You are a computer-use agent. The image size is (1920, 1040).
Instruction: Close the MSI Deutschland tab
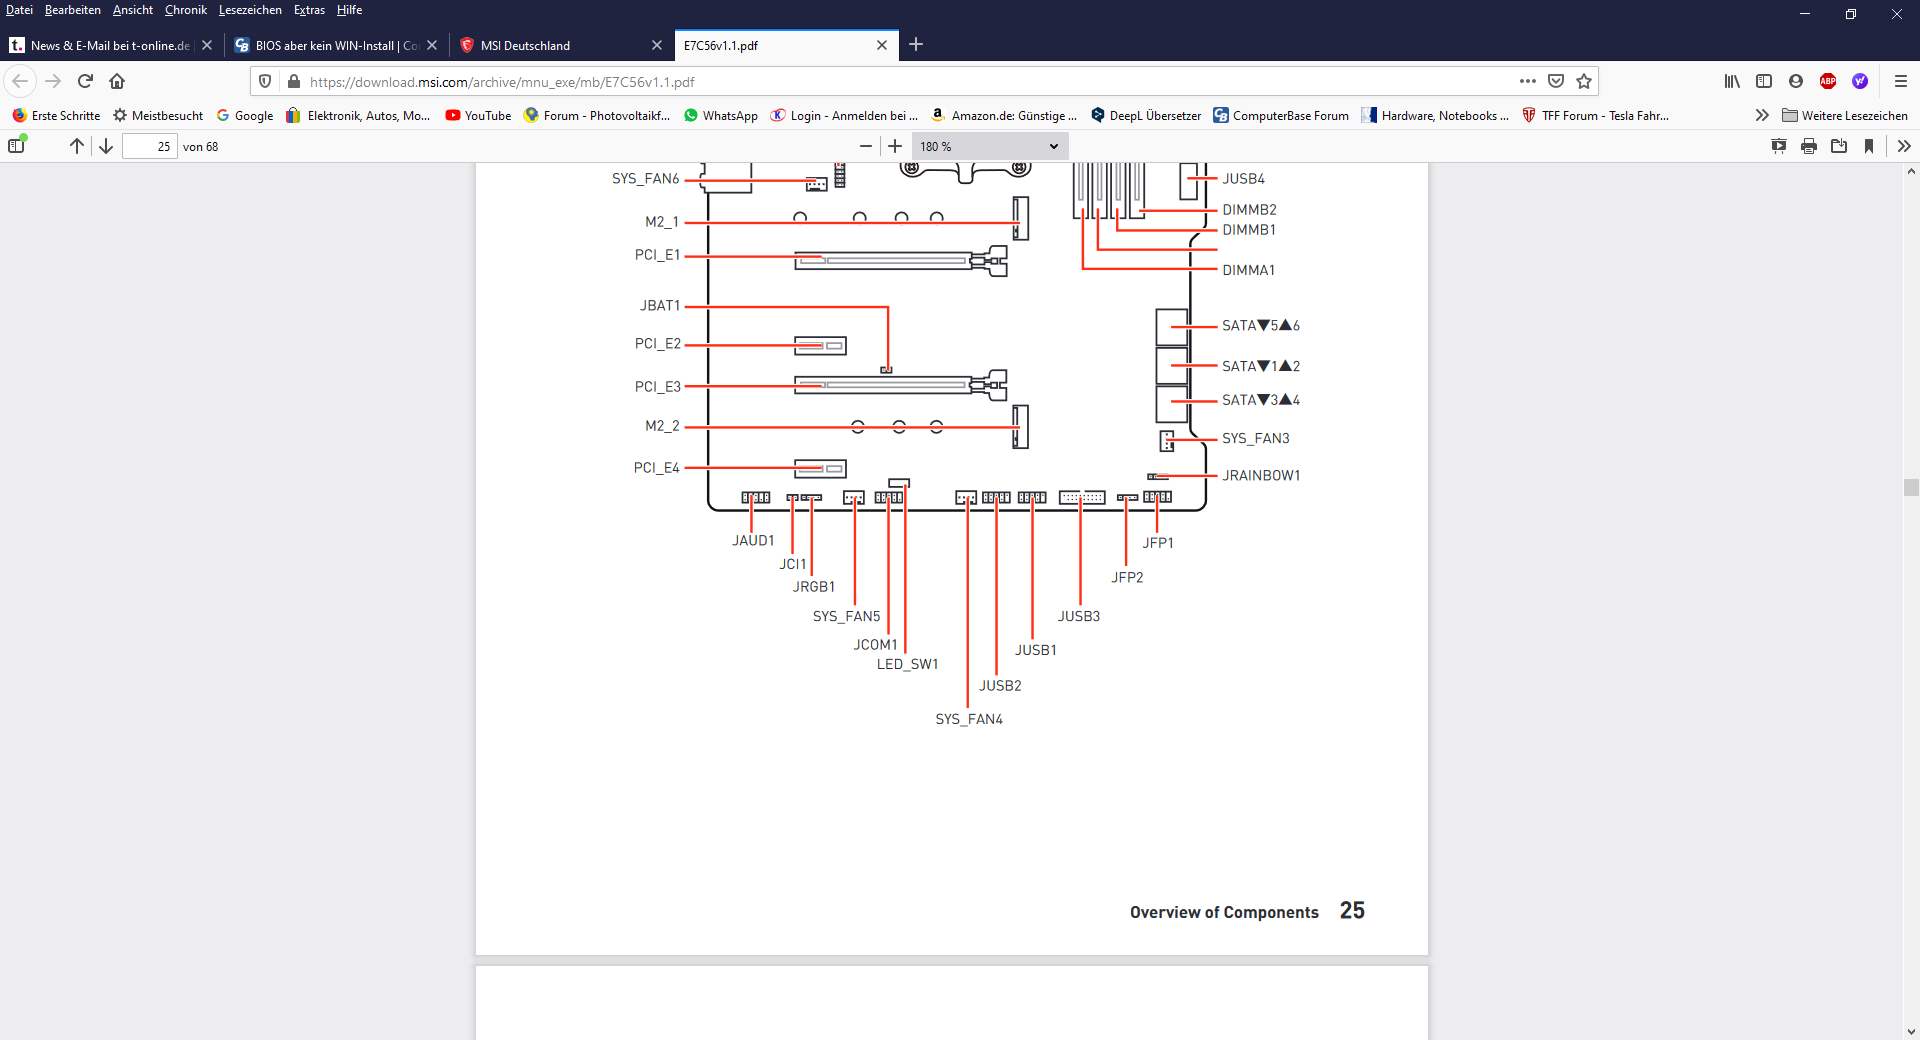(657, 45)
